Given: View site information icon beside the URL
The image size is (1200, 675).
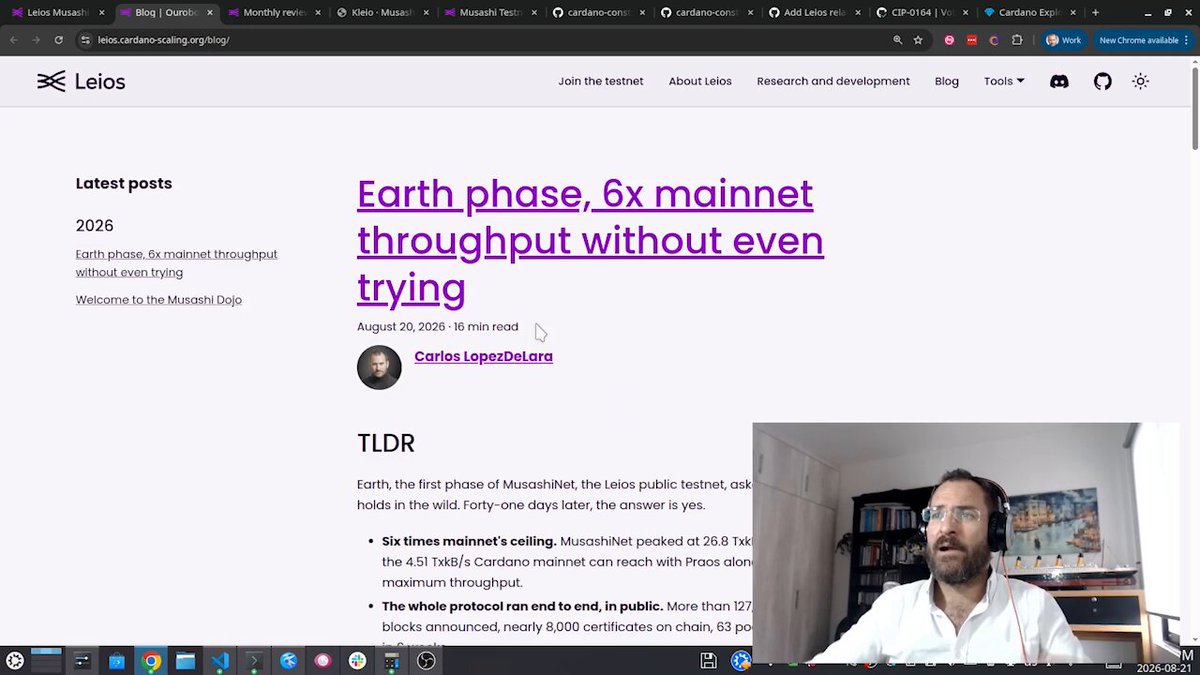Looking at the screenshot, I should tap(86, 40).
